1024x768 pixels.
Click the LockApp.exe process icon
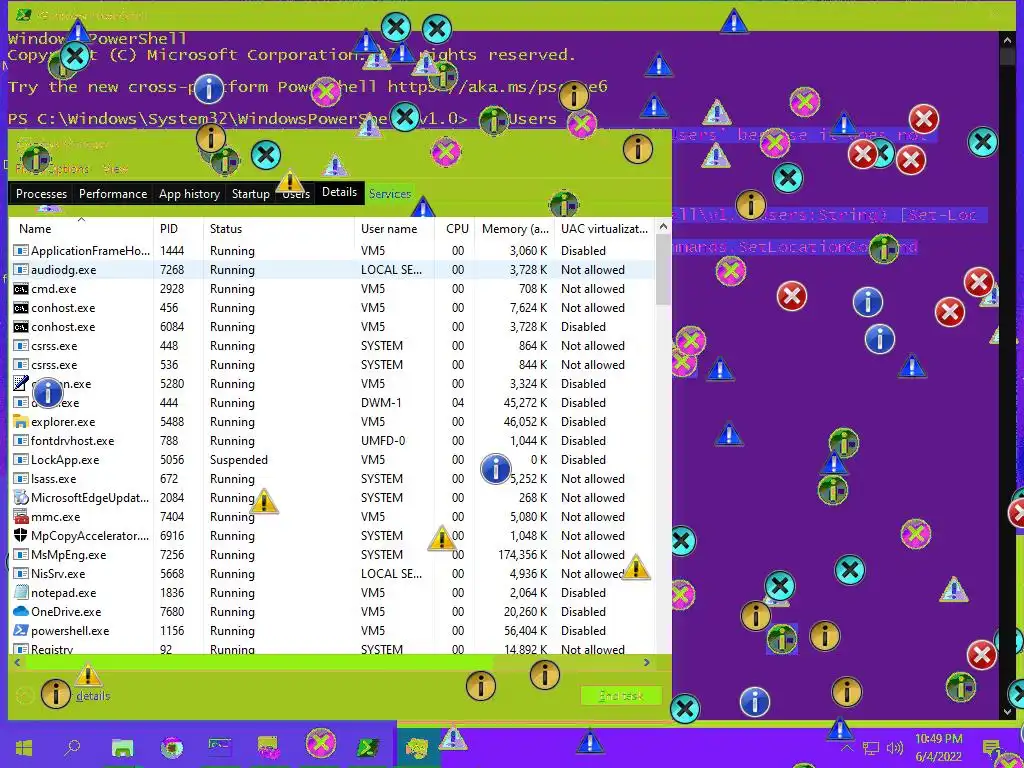[21, 460]
